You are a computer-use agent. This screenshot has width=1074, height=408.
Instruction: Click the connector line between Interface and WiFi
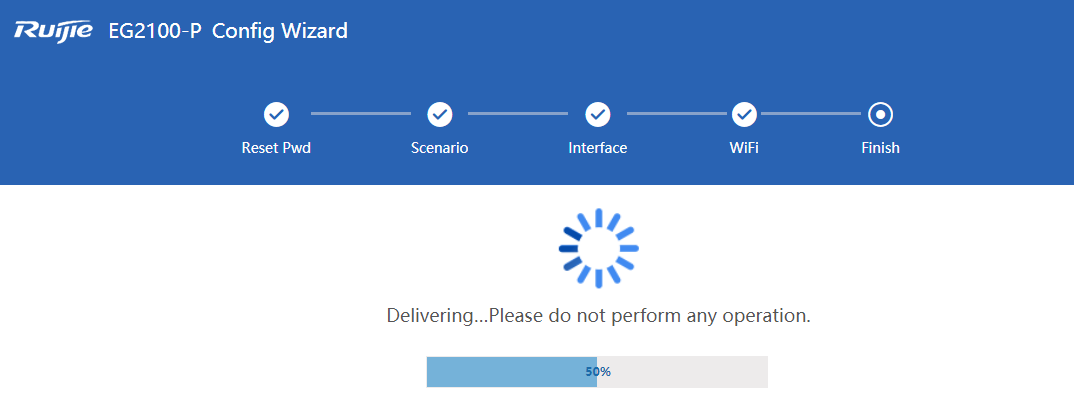[x=675, y=114]
